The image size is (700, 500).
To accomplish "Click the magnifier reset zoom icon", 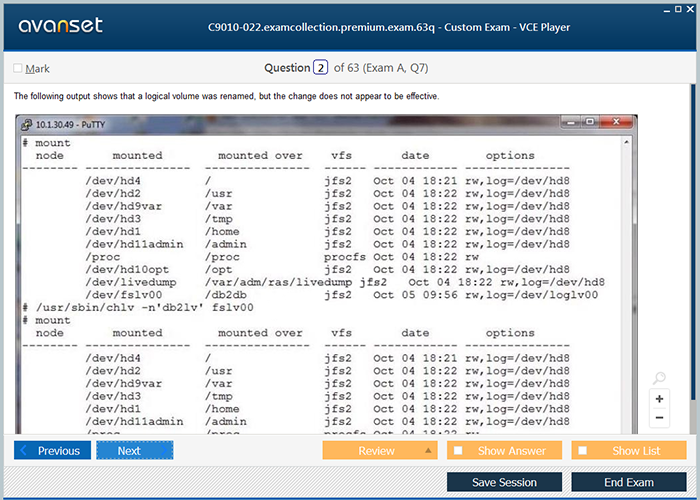I will tap(659, 379).
